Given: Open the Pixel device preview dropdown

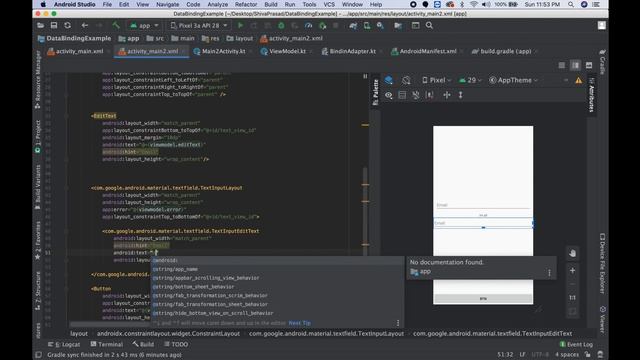Looking at the screenshot, I should click(437, 80).
